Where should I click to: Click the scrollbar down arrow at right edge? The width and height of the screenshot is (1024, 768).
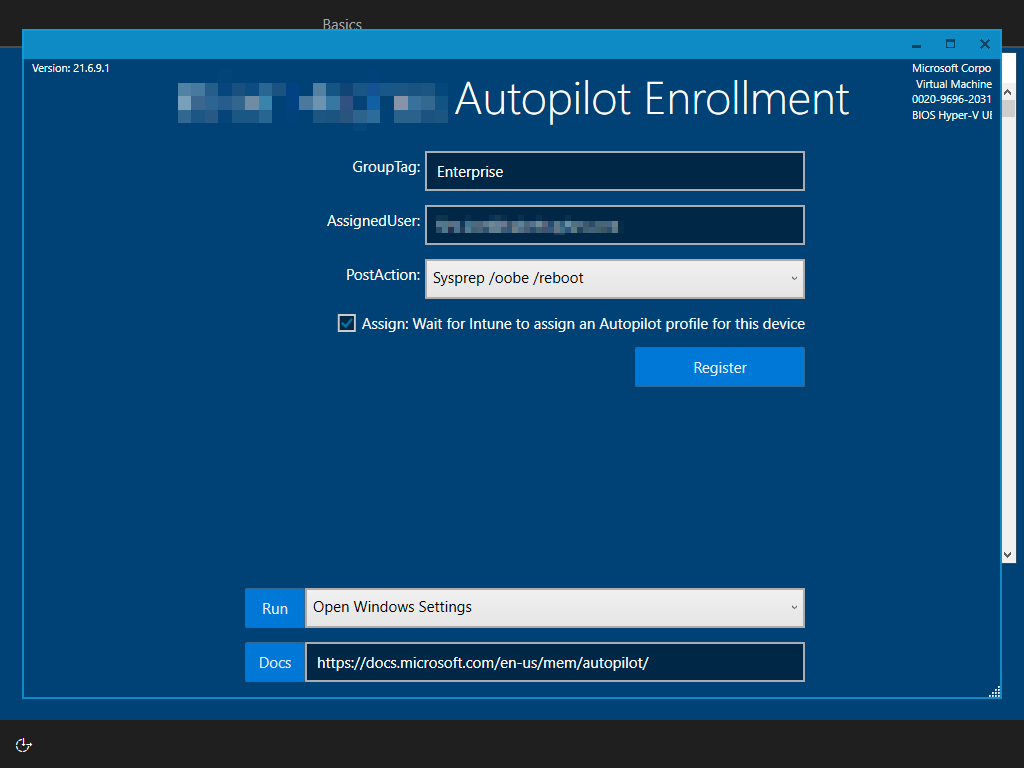pos(1008,555)
